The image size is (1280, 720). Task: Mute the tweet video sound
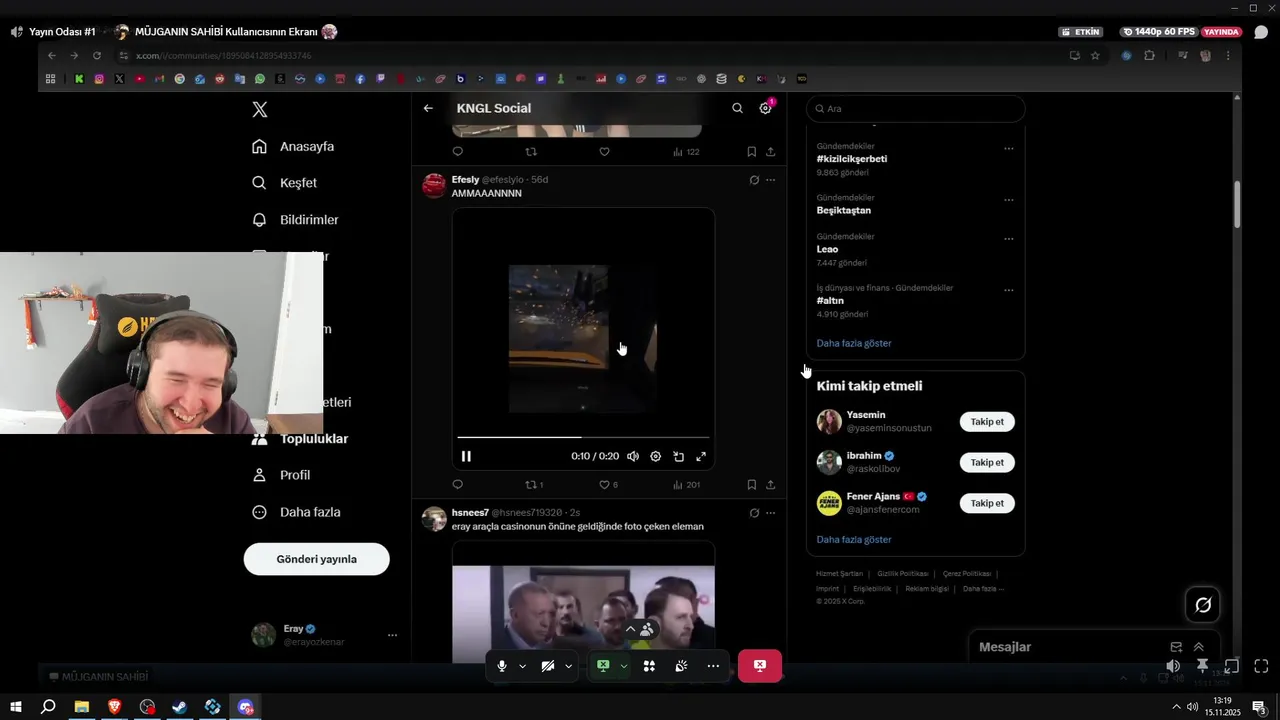(x=633, y=456)
